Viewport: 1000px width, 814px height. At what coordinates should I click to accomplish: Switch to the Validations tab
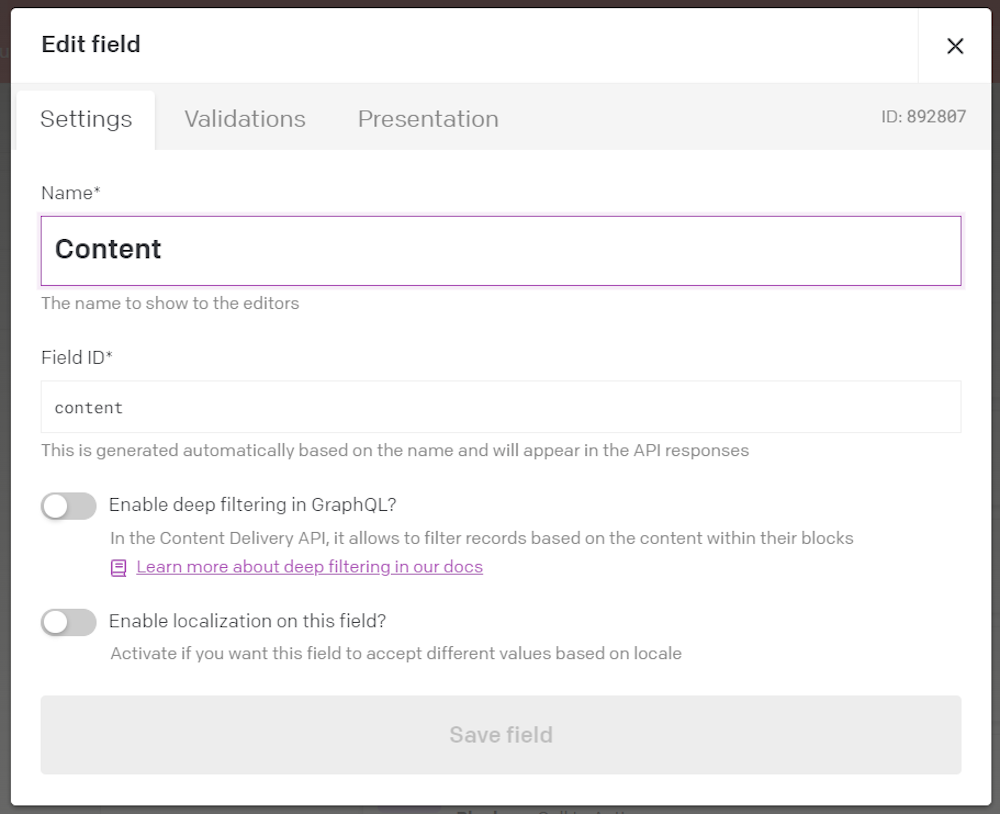pos(245,119)
